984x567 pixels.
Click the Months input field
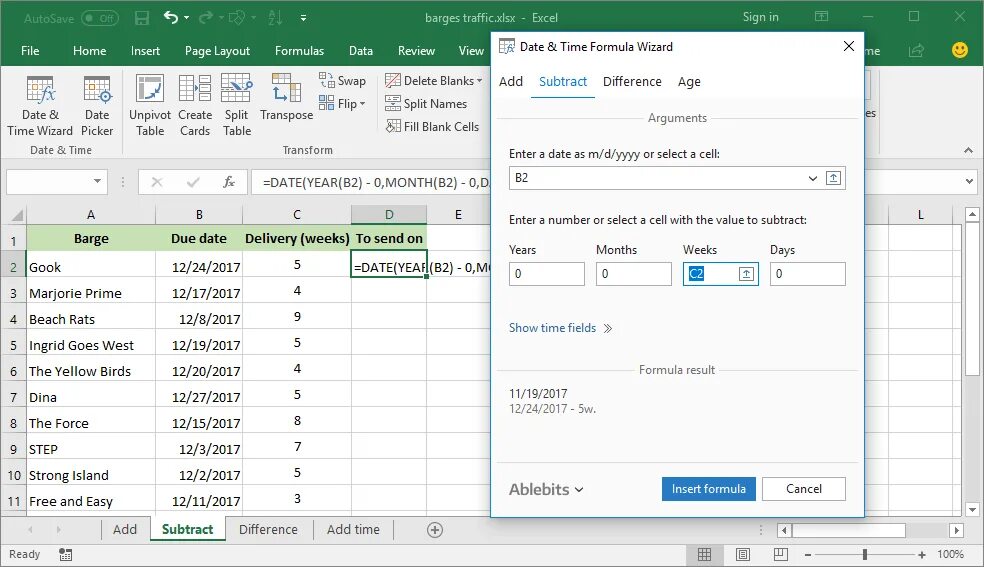point(633,273)
